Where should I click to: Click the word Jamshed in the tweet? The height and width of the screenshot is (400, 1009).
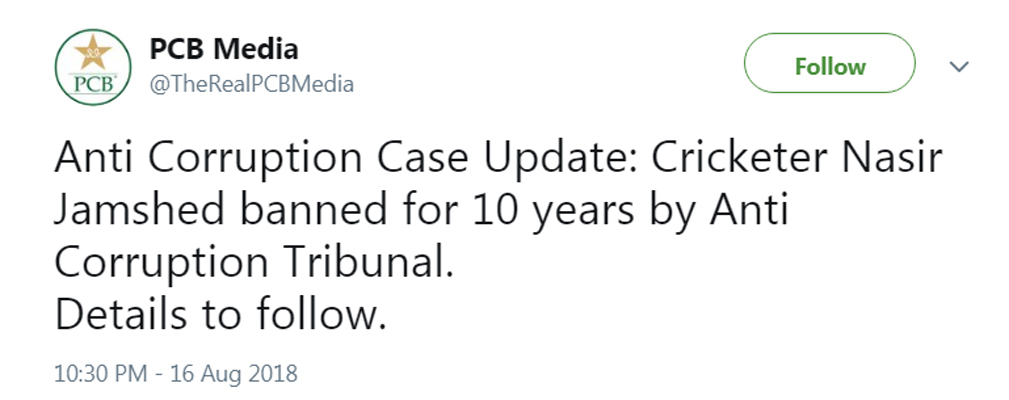click(142, 210)
